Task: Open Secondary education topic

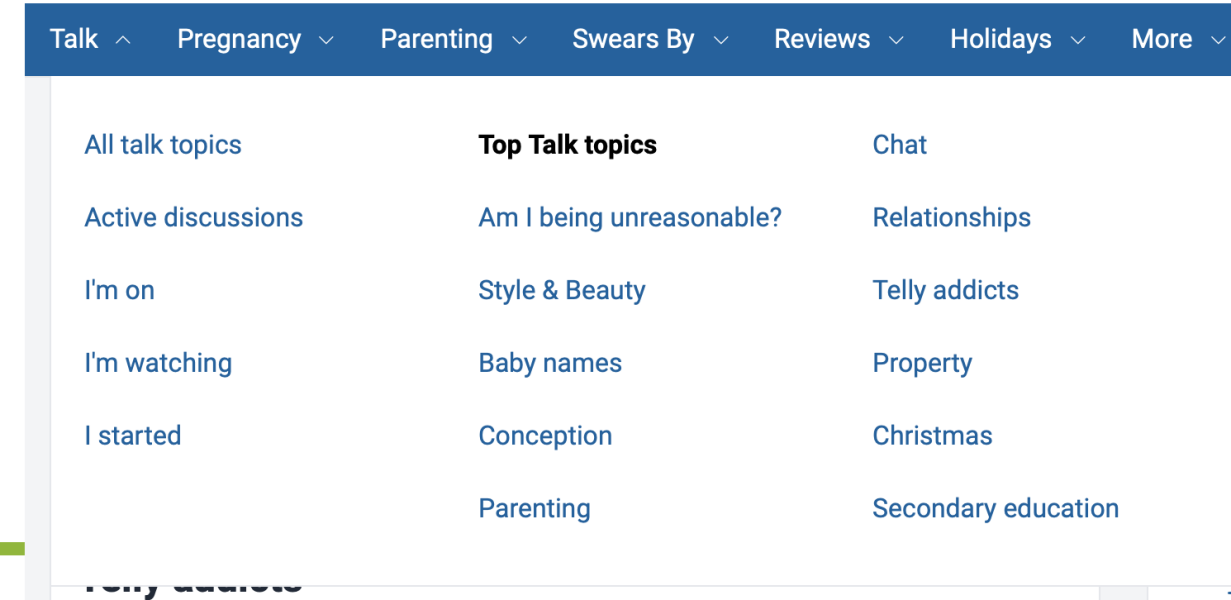Action: coord(995,509)
